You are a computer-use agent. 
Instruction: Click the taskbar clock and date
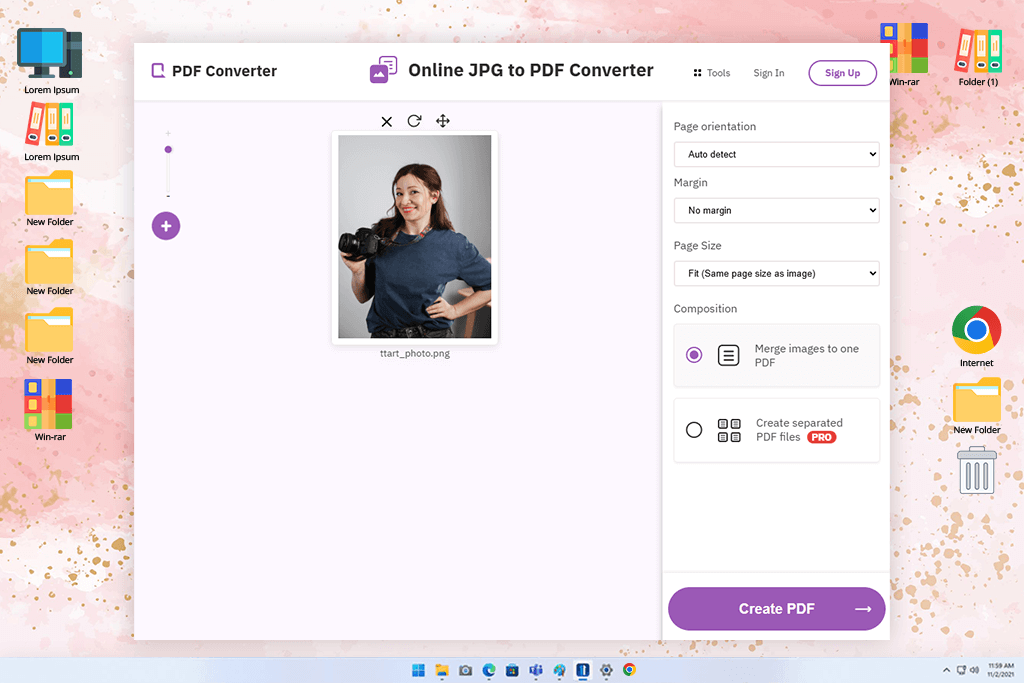tap(1000, 670)
